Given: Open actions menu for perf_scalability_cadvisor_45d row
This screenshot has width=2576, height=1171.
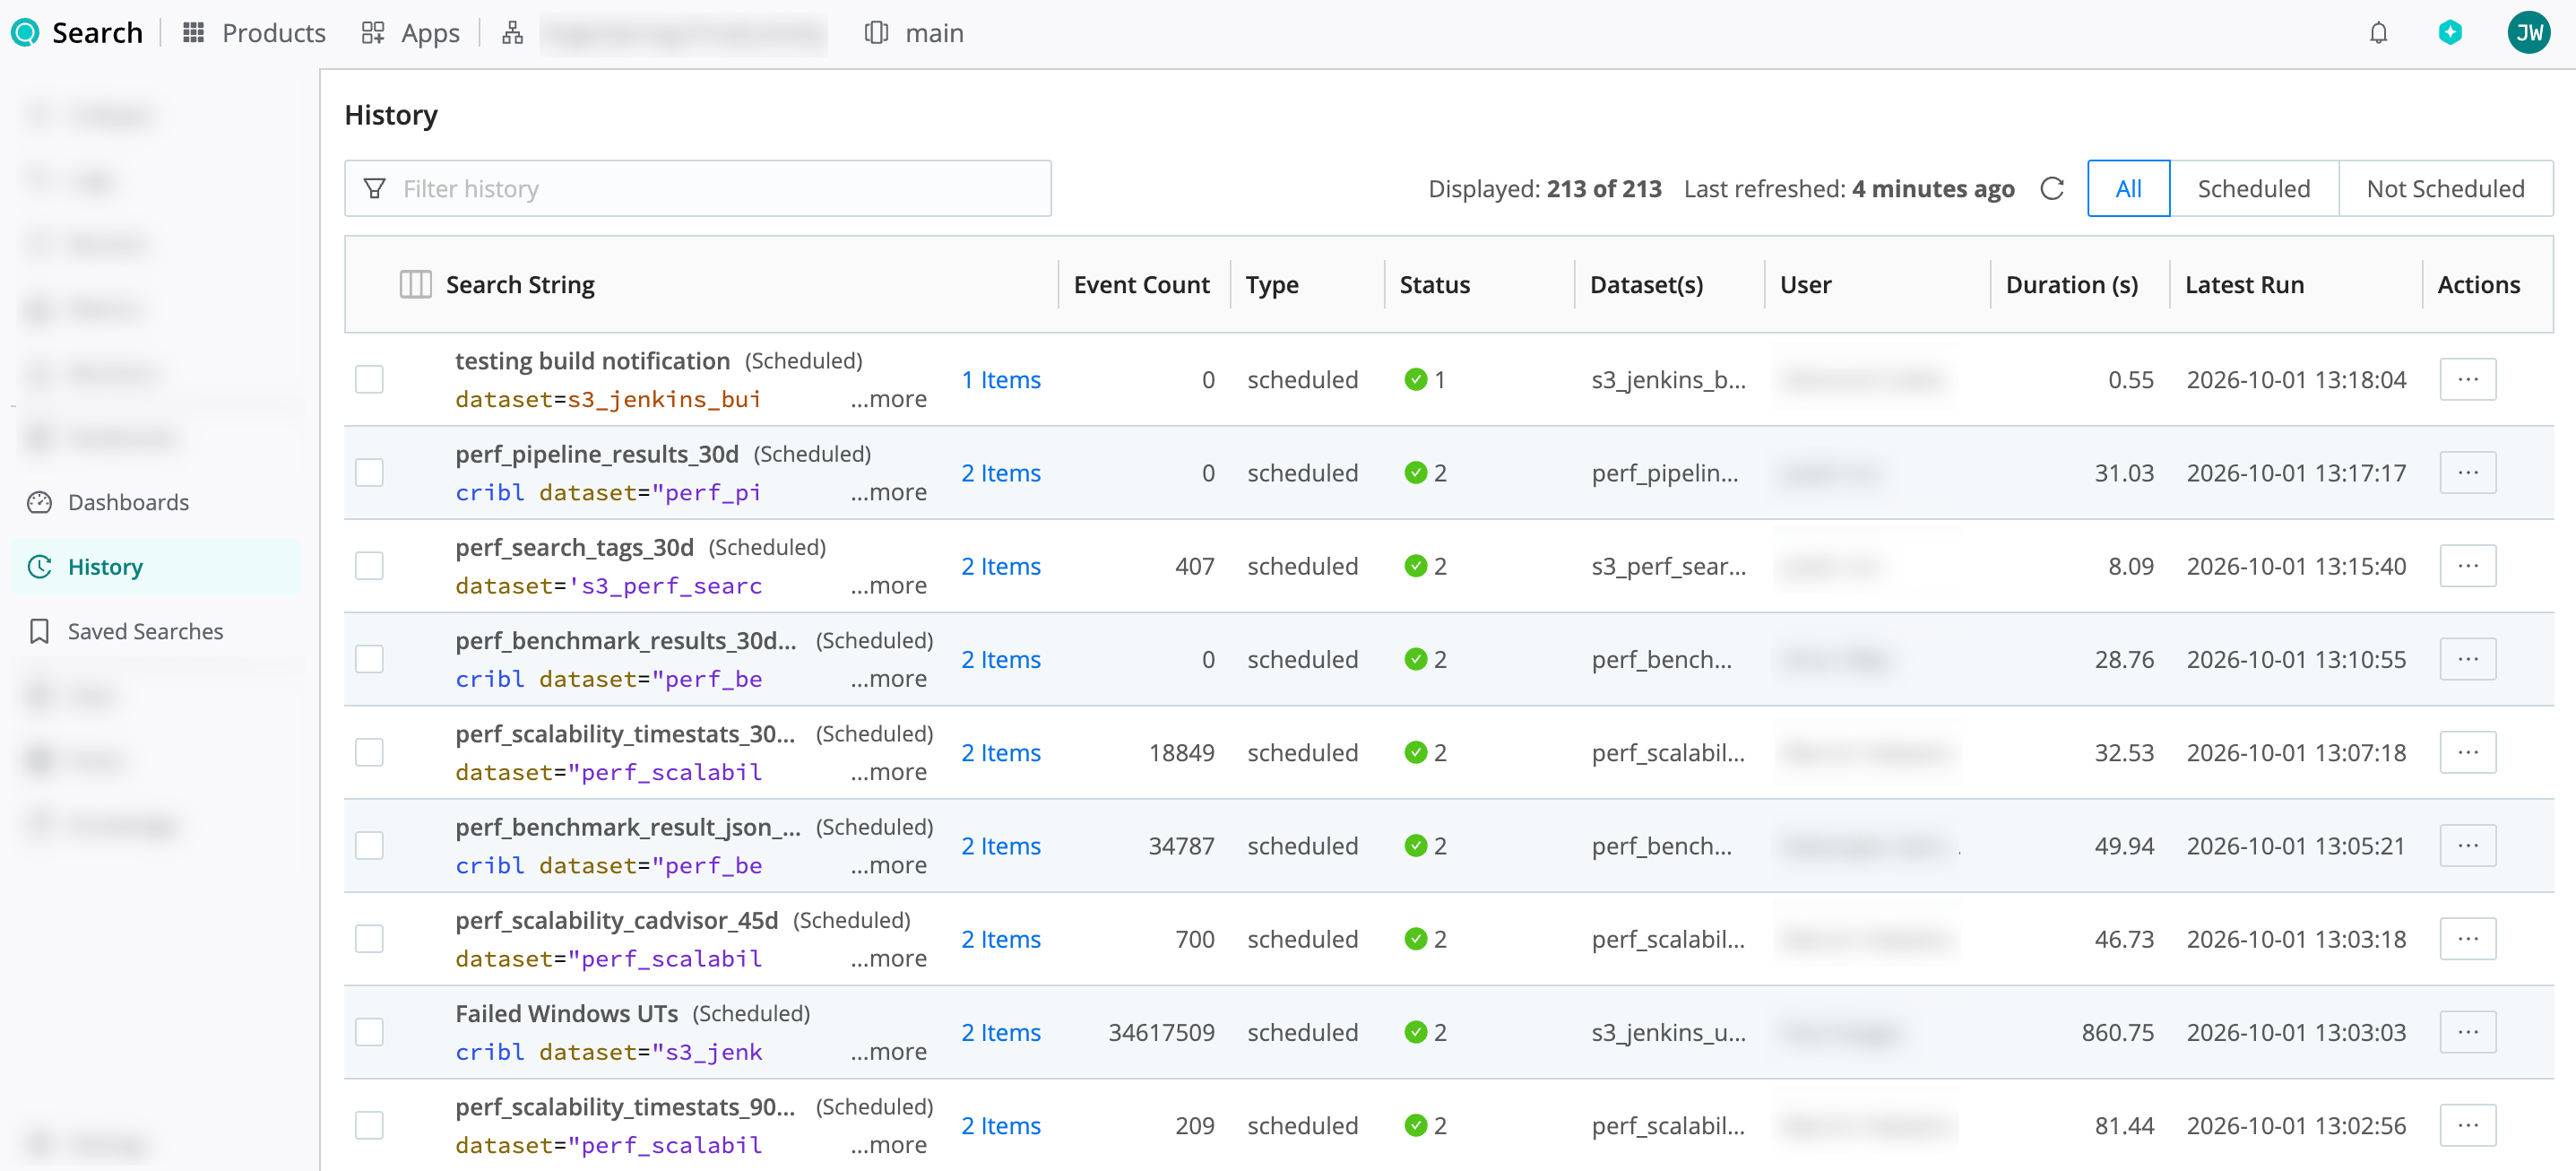Looking at the screenshot, I should coord(2467,938).
